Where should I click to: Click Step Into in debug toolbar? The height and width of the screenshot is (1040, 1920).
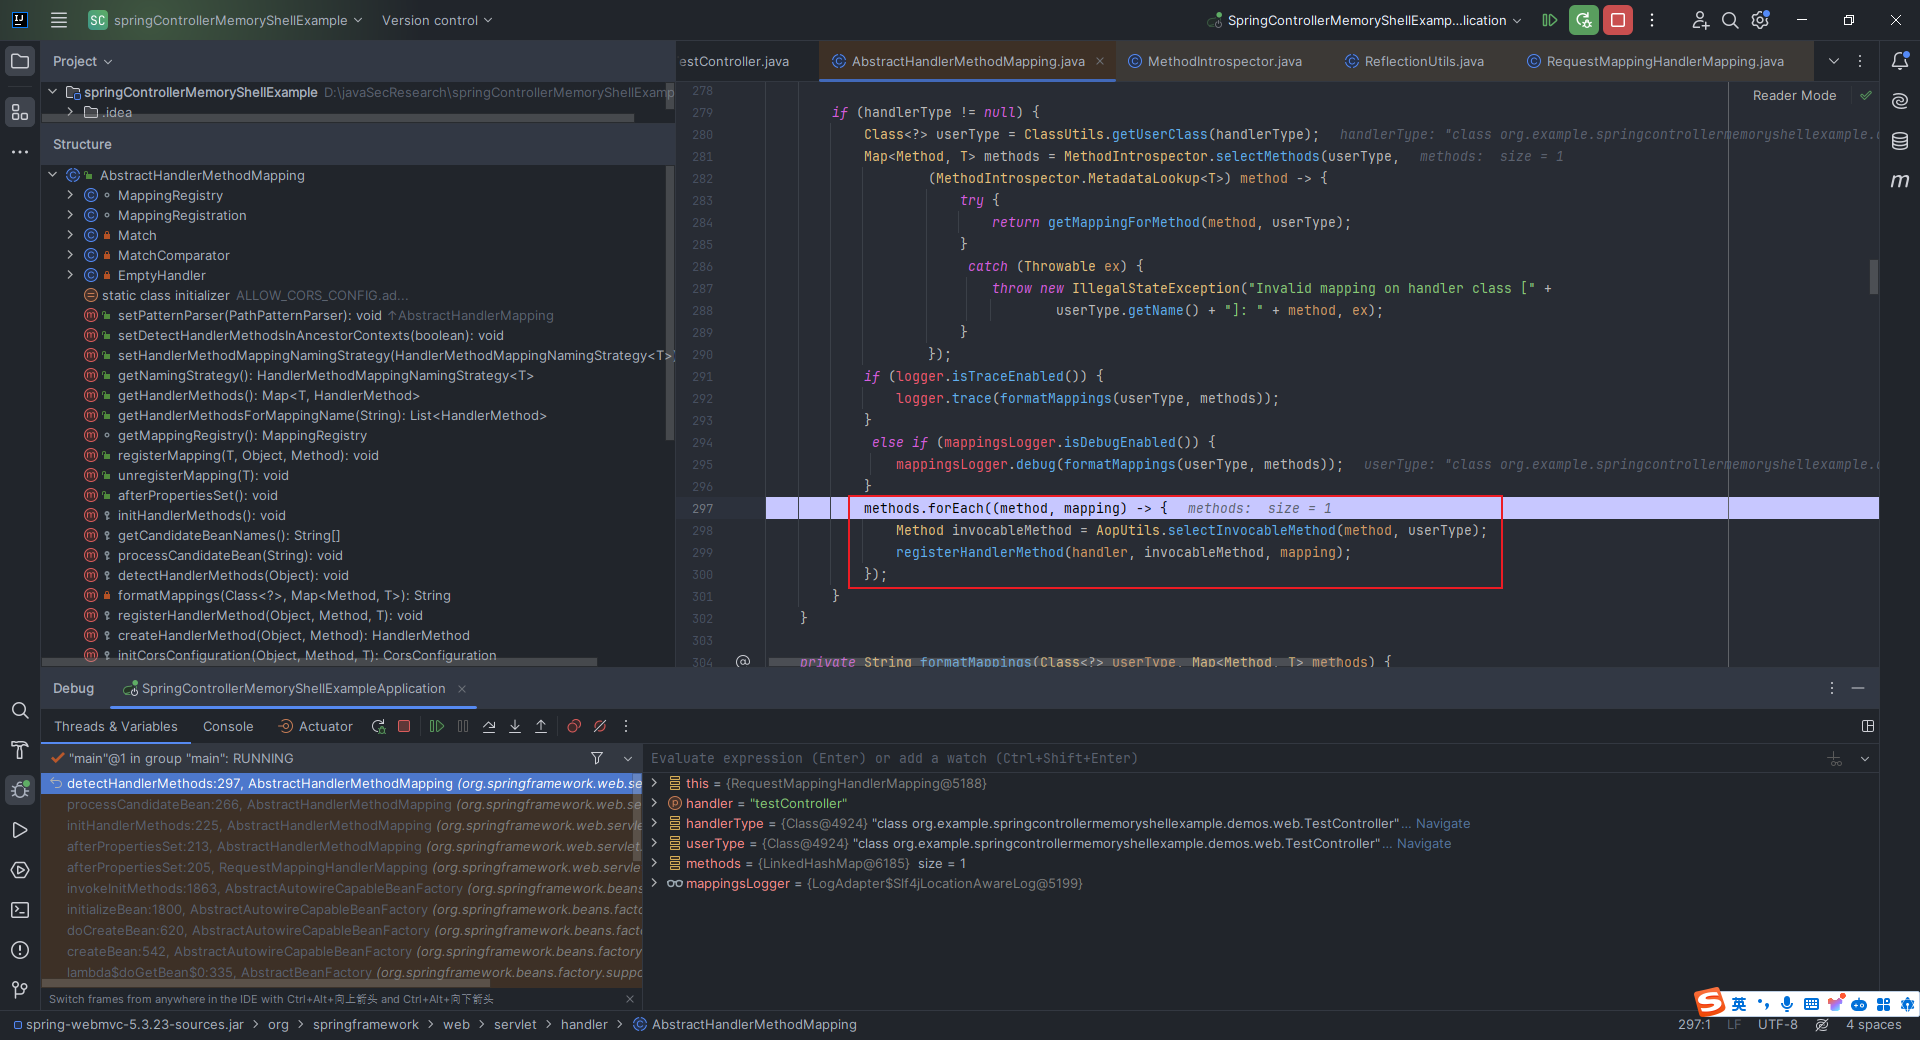click(x=515, y=727)
